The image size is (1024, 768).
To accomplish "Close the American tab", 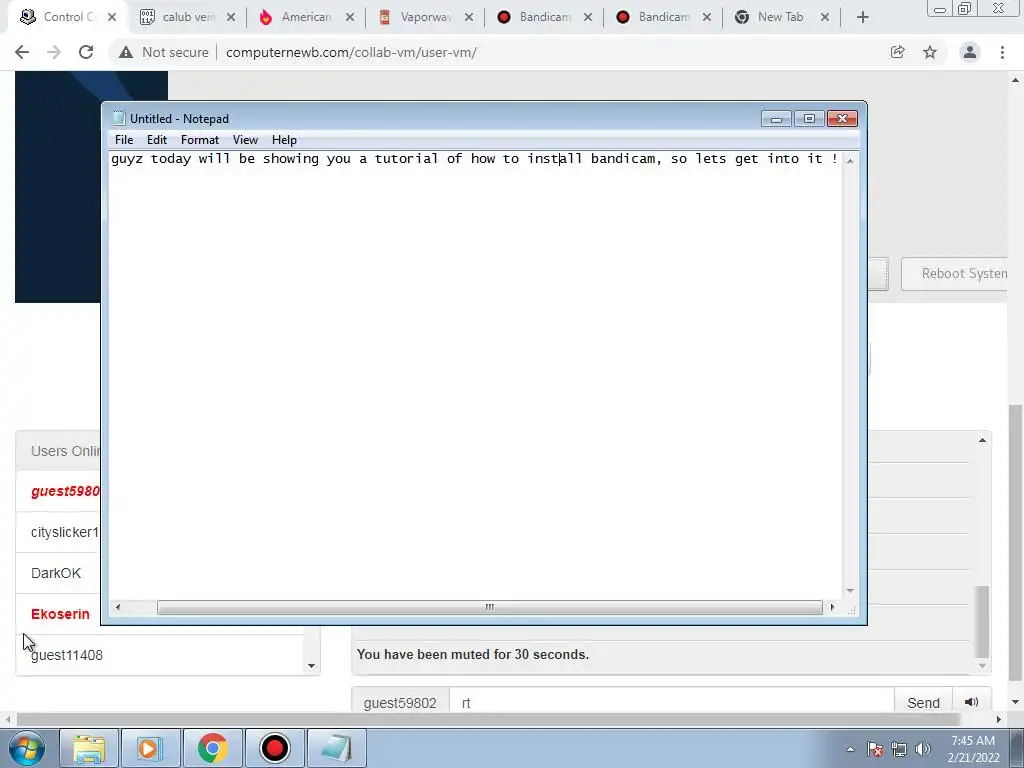I will point(350,18).
